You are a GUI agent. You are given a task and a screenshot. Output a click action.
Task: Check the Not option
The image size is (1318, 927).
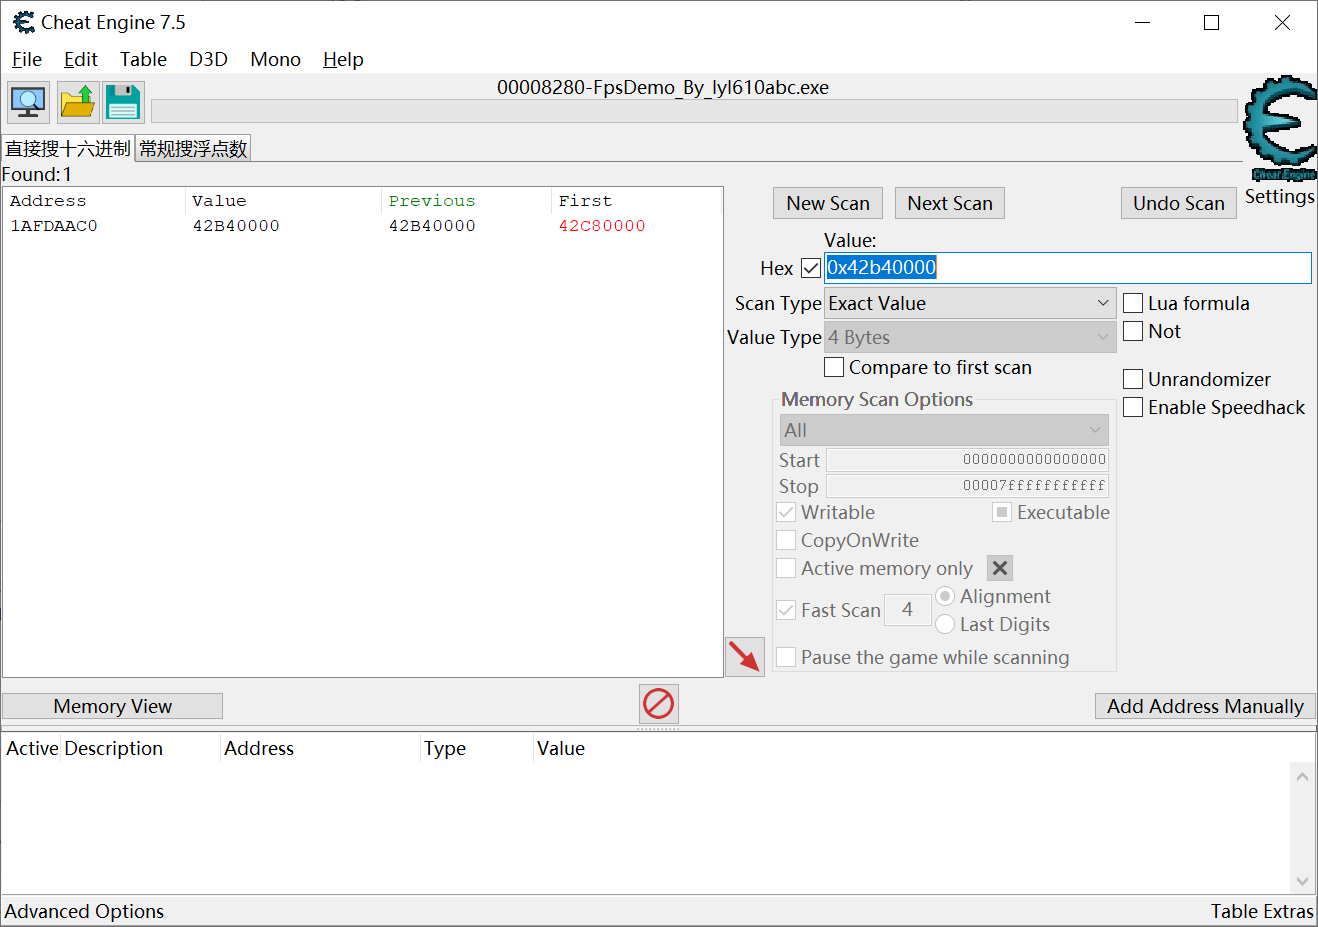pos(1133,331)
